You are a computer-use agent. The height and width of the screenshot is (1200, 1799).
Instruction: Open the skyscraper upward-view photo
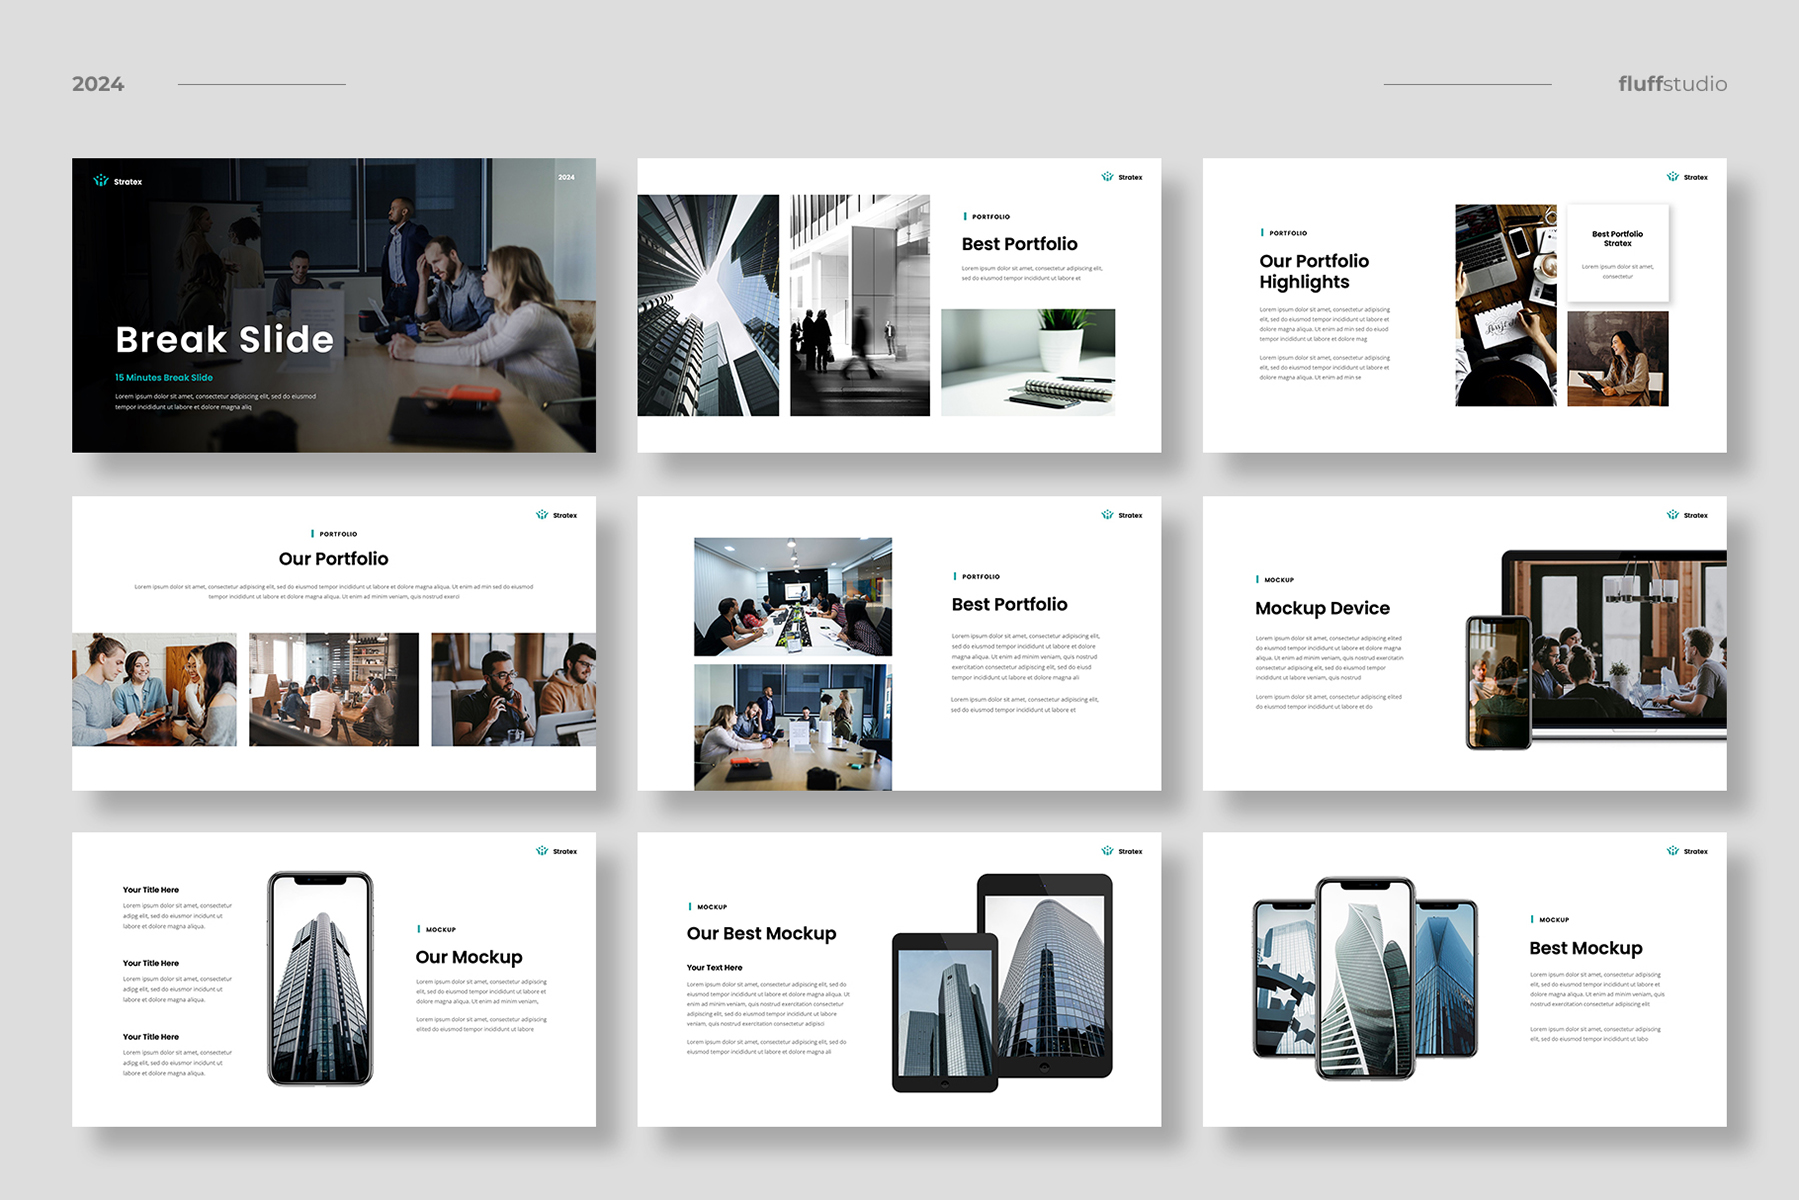(x=708, y=305)
